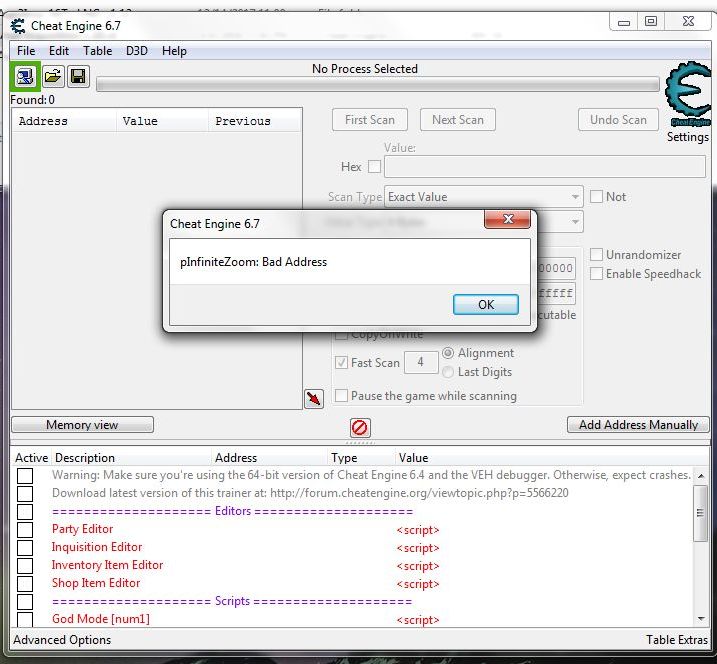Click the Cheat Engine title bar icon
This screenshot has width=717, height=664.
tap(18, 26)
